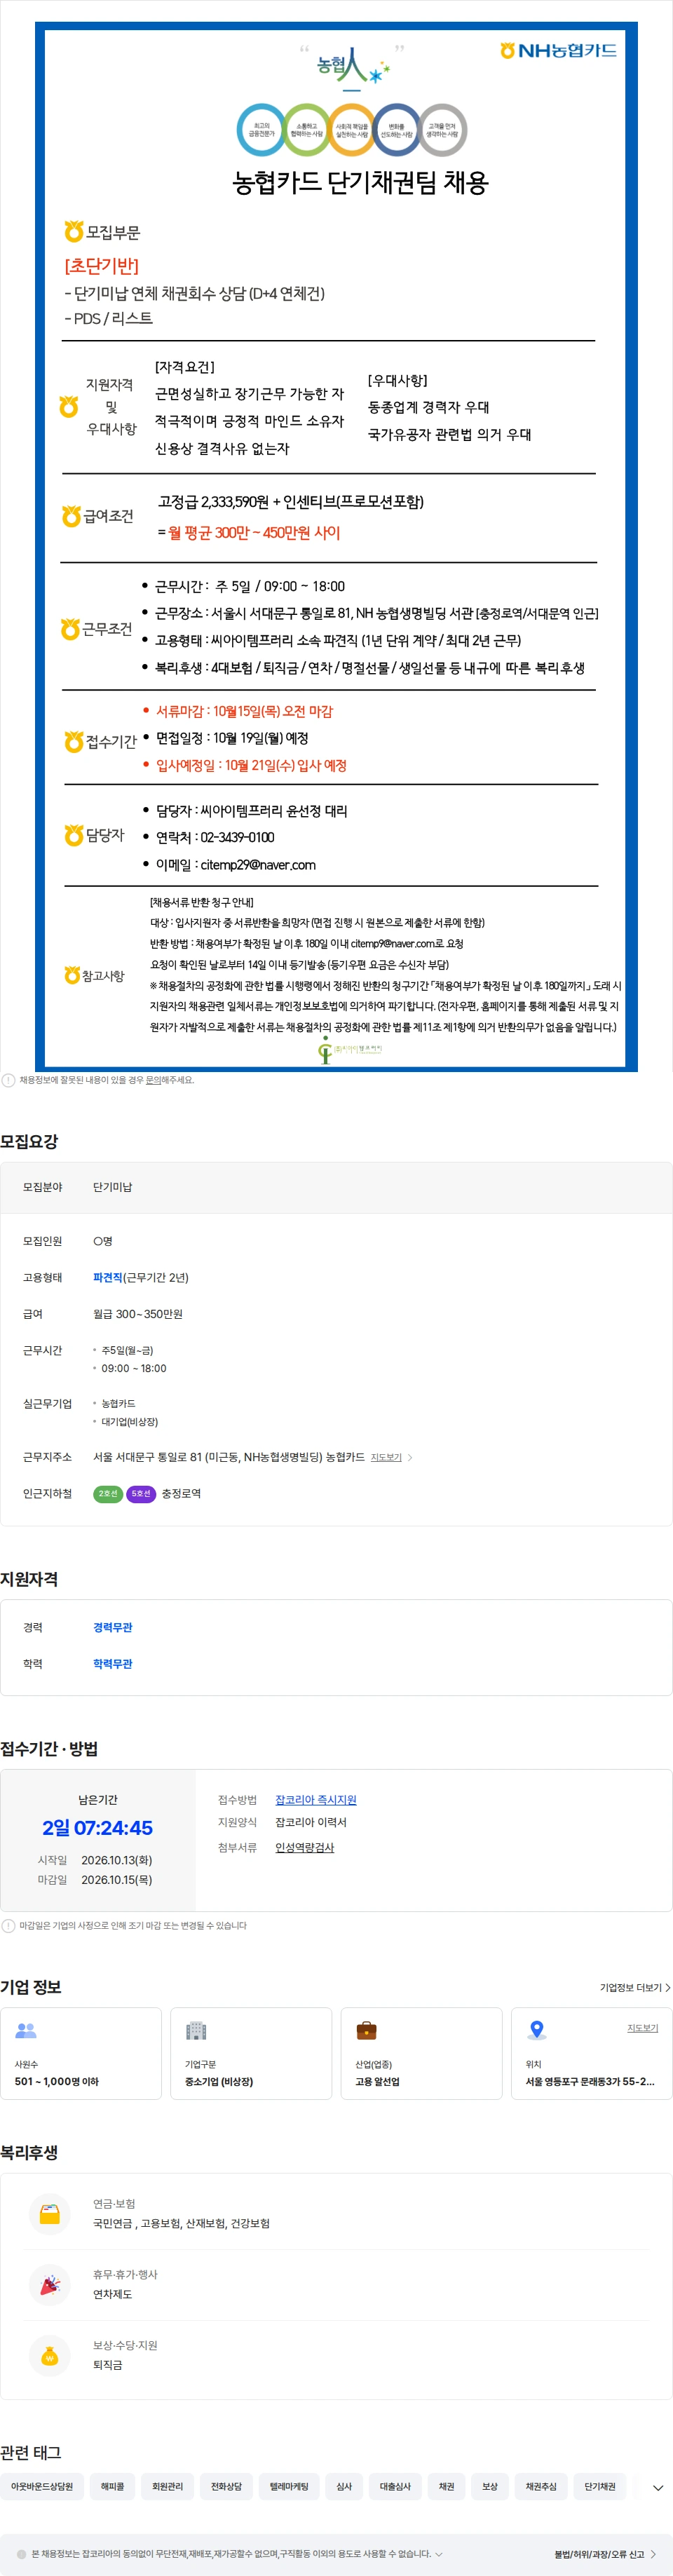Select the 대출심사 tag
The image size is (673, 2576).
[x=395, y=2486]
